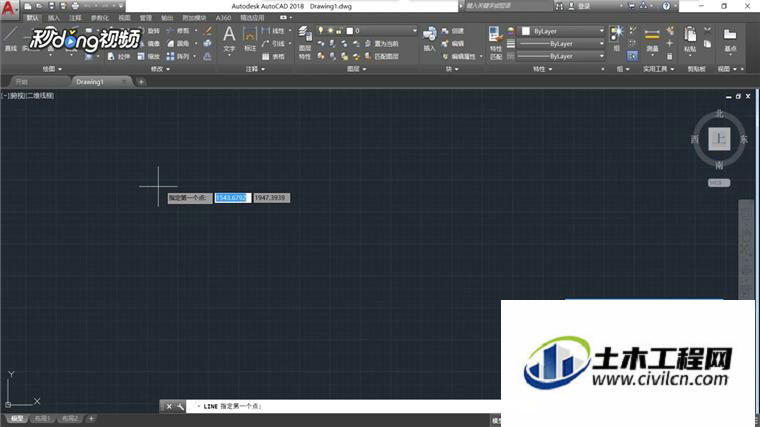The width and height of the screenshot is (760, 427).
Task: Select the 测量 Measure tool
Action: 652,40
